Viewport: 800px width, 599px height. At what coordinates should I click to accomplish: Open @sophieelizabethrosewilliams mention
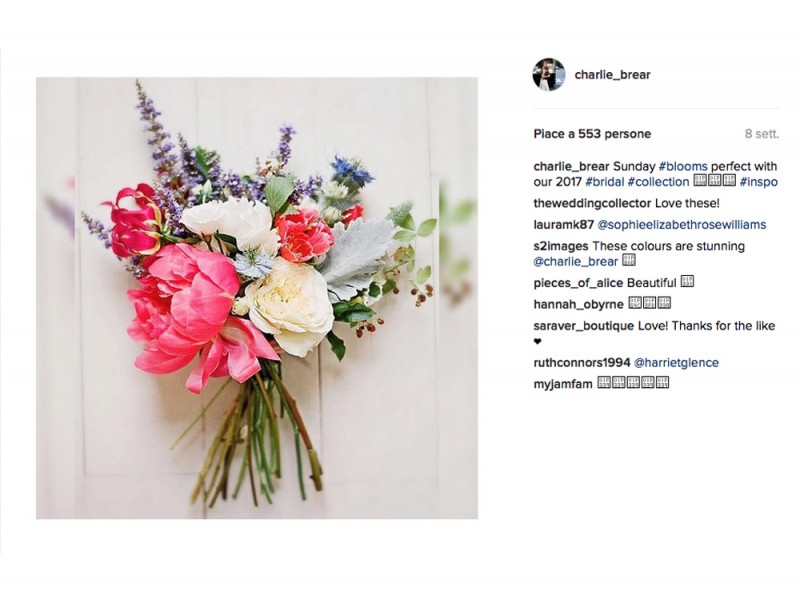682,224
